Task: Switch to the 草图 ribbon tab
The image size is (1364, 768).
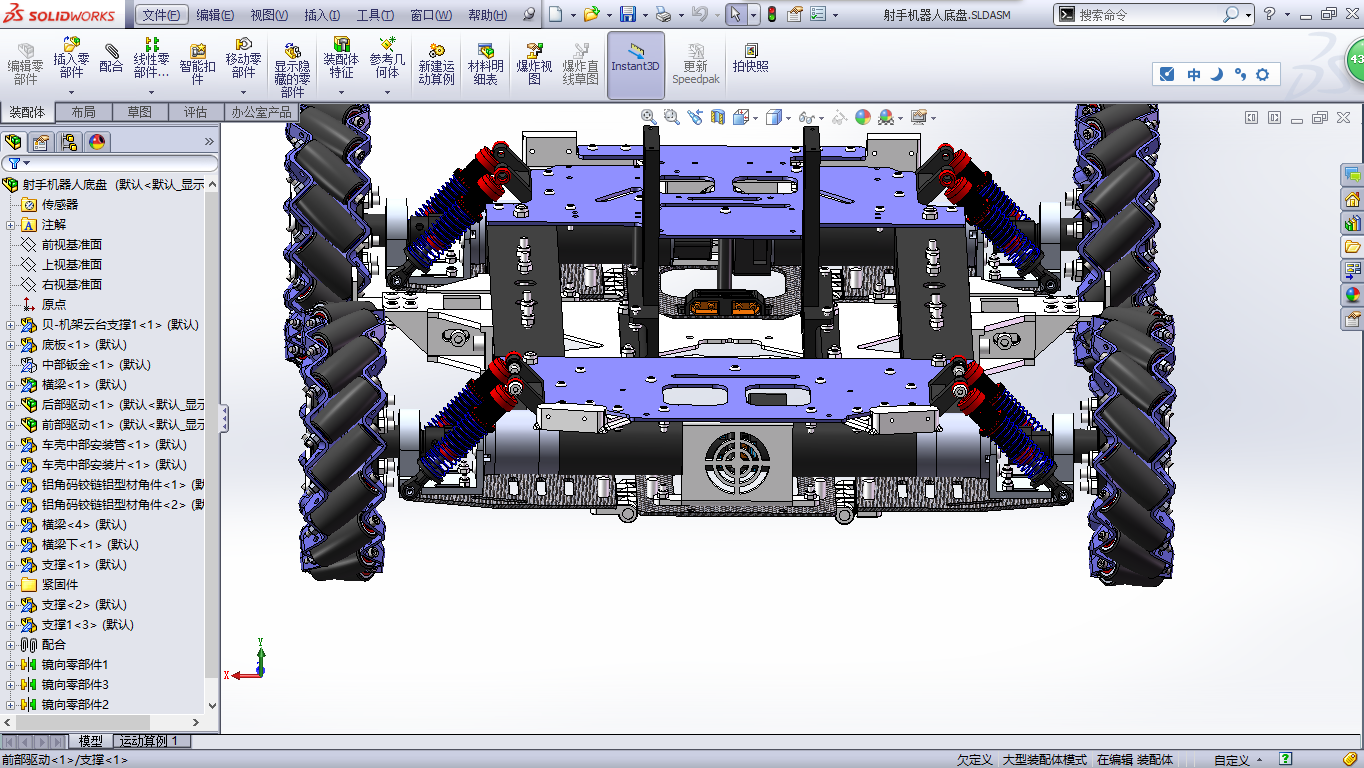Action: (x=140, y=112)
